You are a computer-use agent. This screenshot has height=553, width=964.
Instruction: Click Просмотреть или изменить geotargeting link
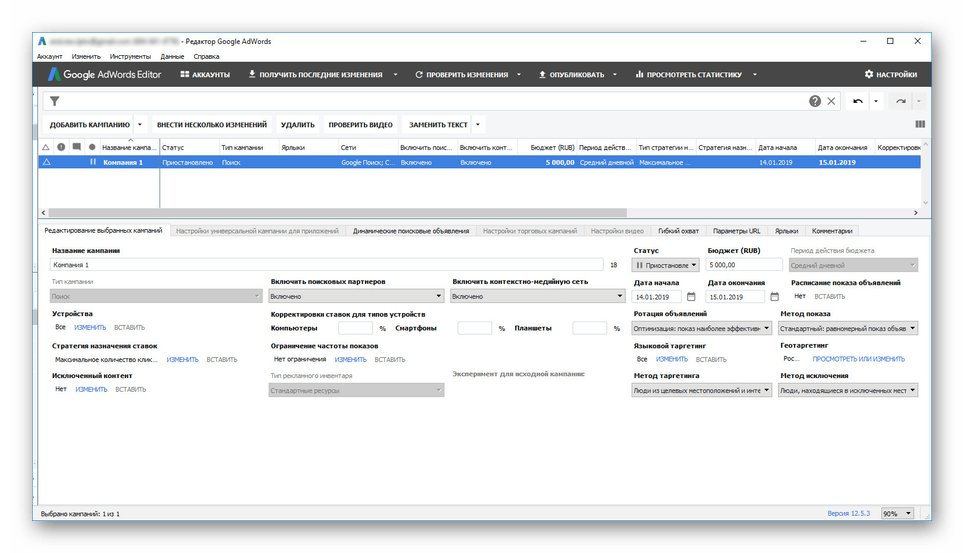pos(858,359)
